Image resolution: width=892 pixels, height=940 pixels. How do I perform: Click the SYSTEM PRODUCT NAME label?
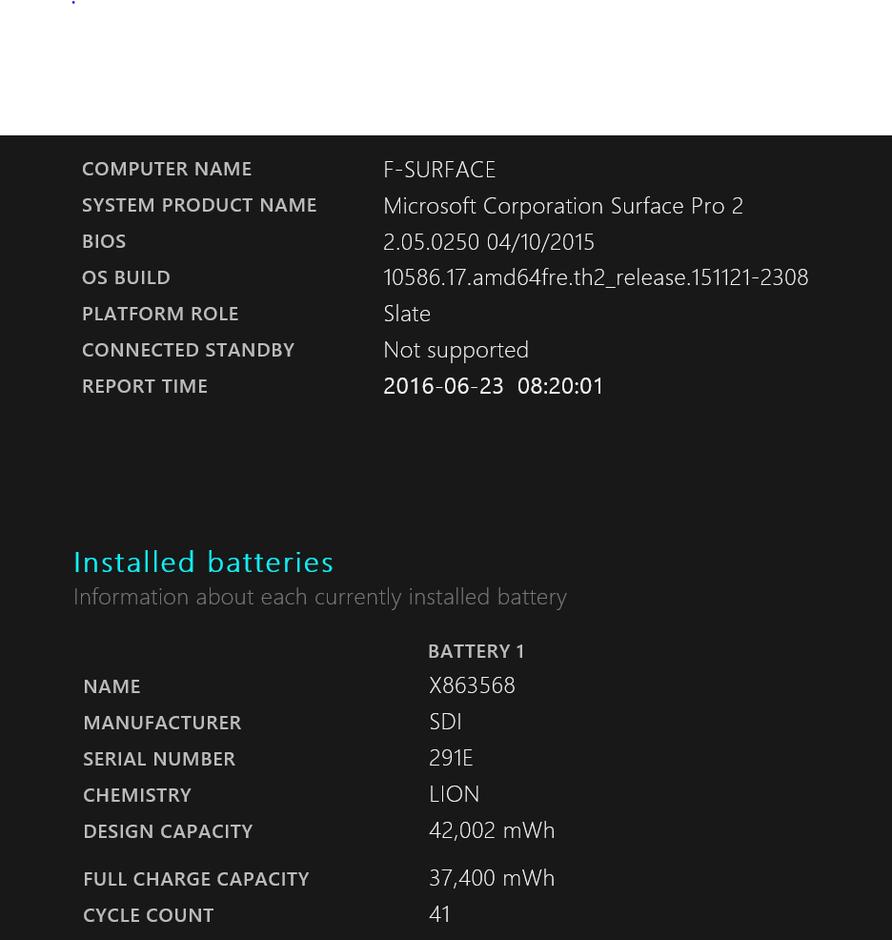199,205
